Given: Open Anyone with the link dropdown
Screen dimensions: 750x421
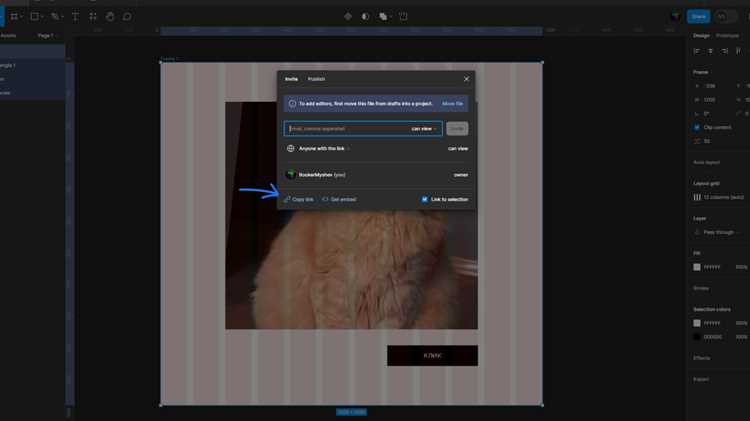Looking at the screenshot, I should click(324, 148).
